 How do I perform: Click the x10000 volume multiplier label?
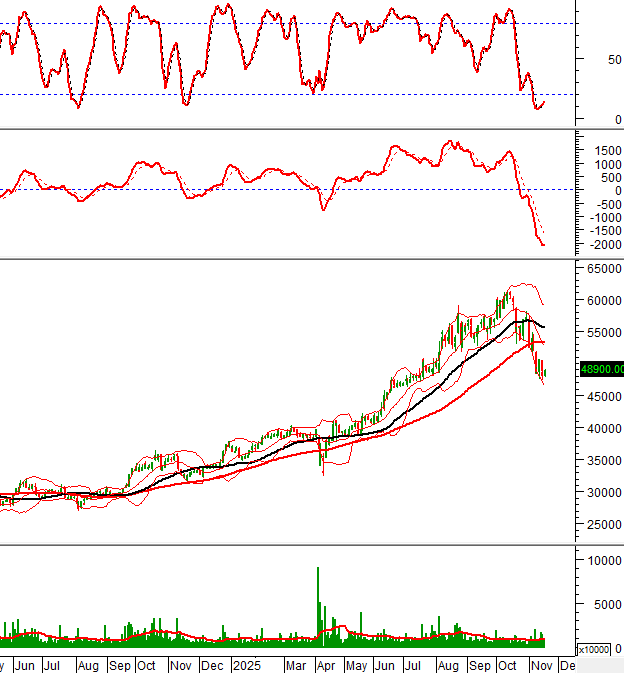click(594, 650)
